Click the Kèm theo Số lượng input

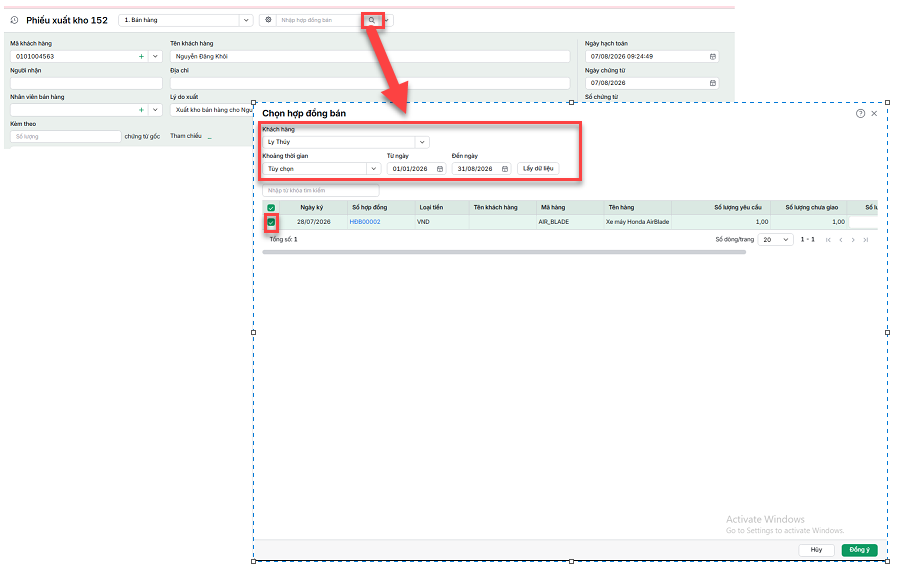pyautogui.click(x=66, y=137)
